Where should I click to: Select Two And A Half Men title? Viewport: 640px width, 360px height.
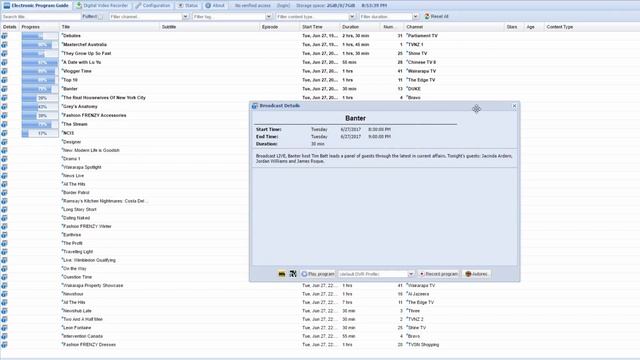pos(83,320)
